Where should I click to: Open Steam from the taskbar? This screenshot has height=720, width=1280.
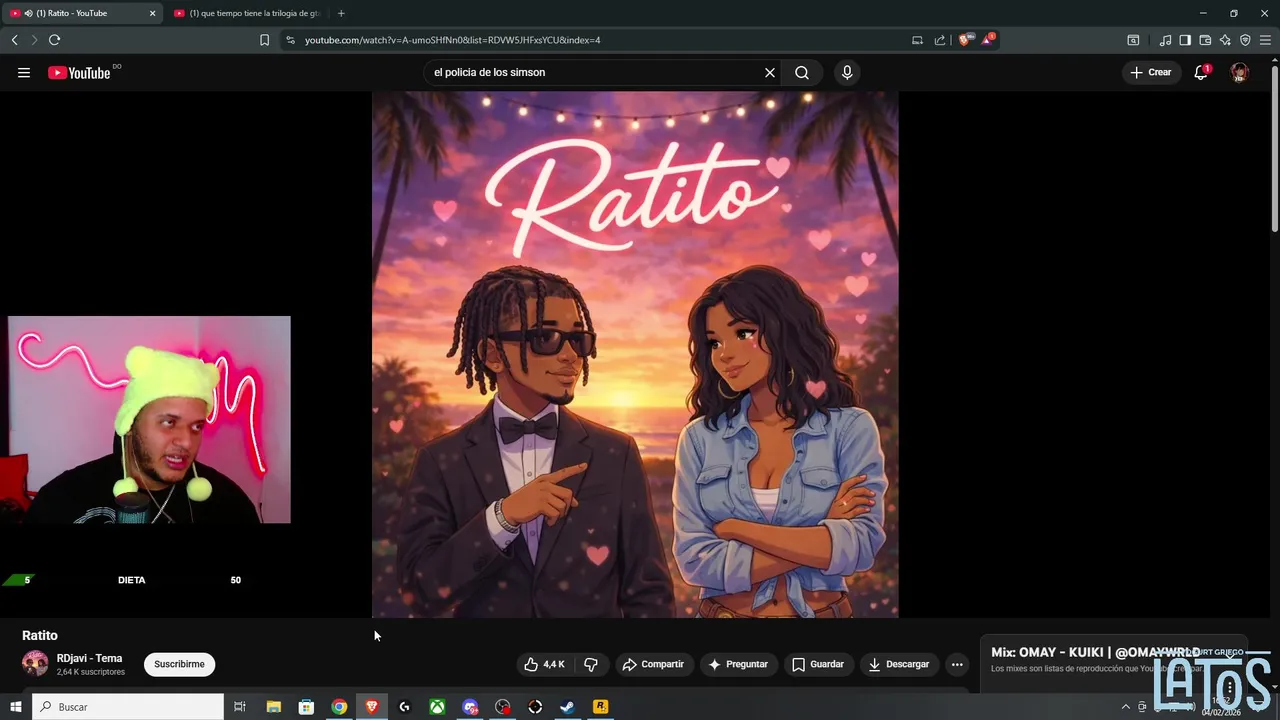click(x=567, y=707)
